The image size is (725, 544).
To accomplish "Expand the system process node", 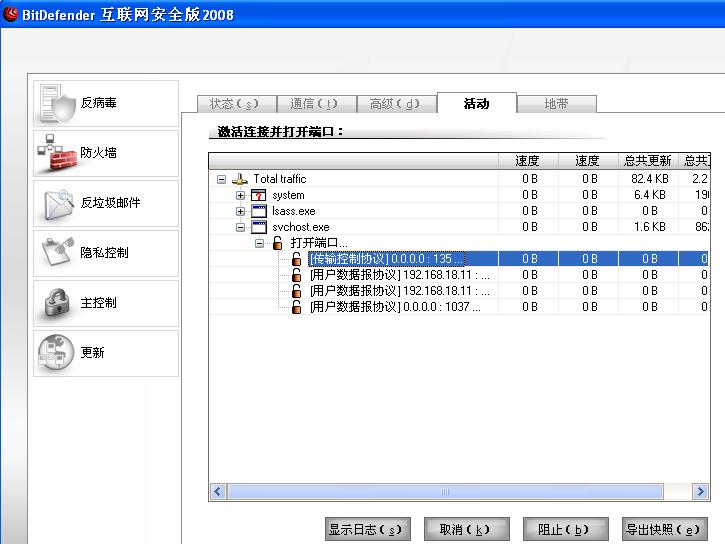I will point(240,195).
